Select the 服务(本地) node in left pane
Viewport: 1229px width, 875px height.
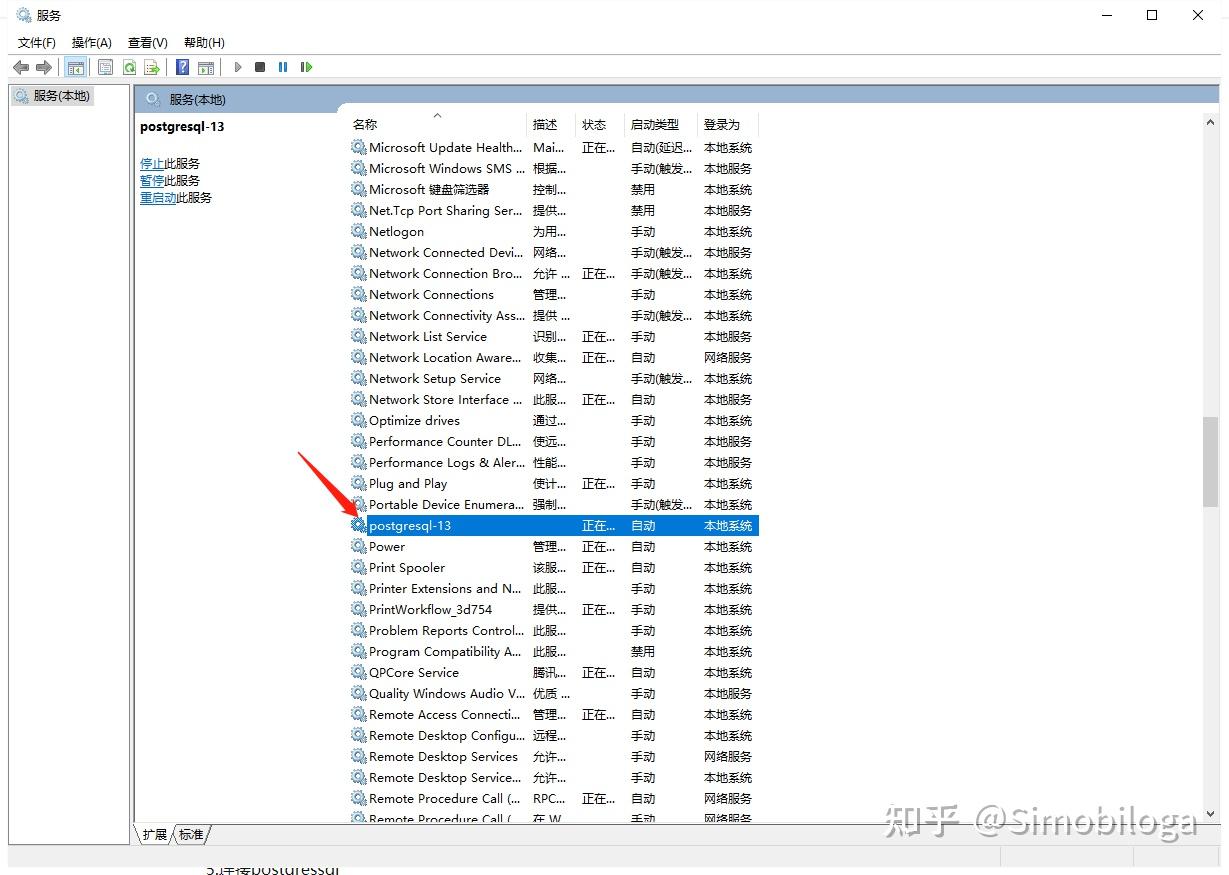(x=63, y=95)
